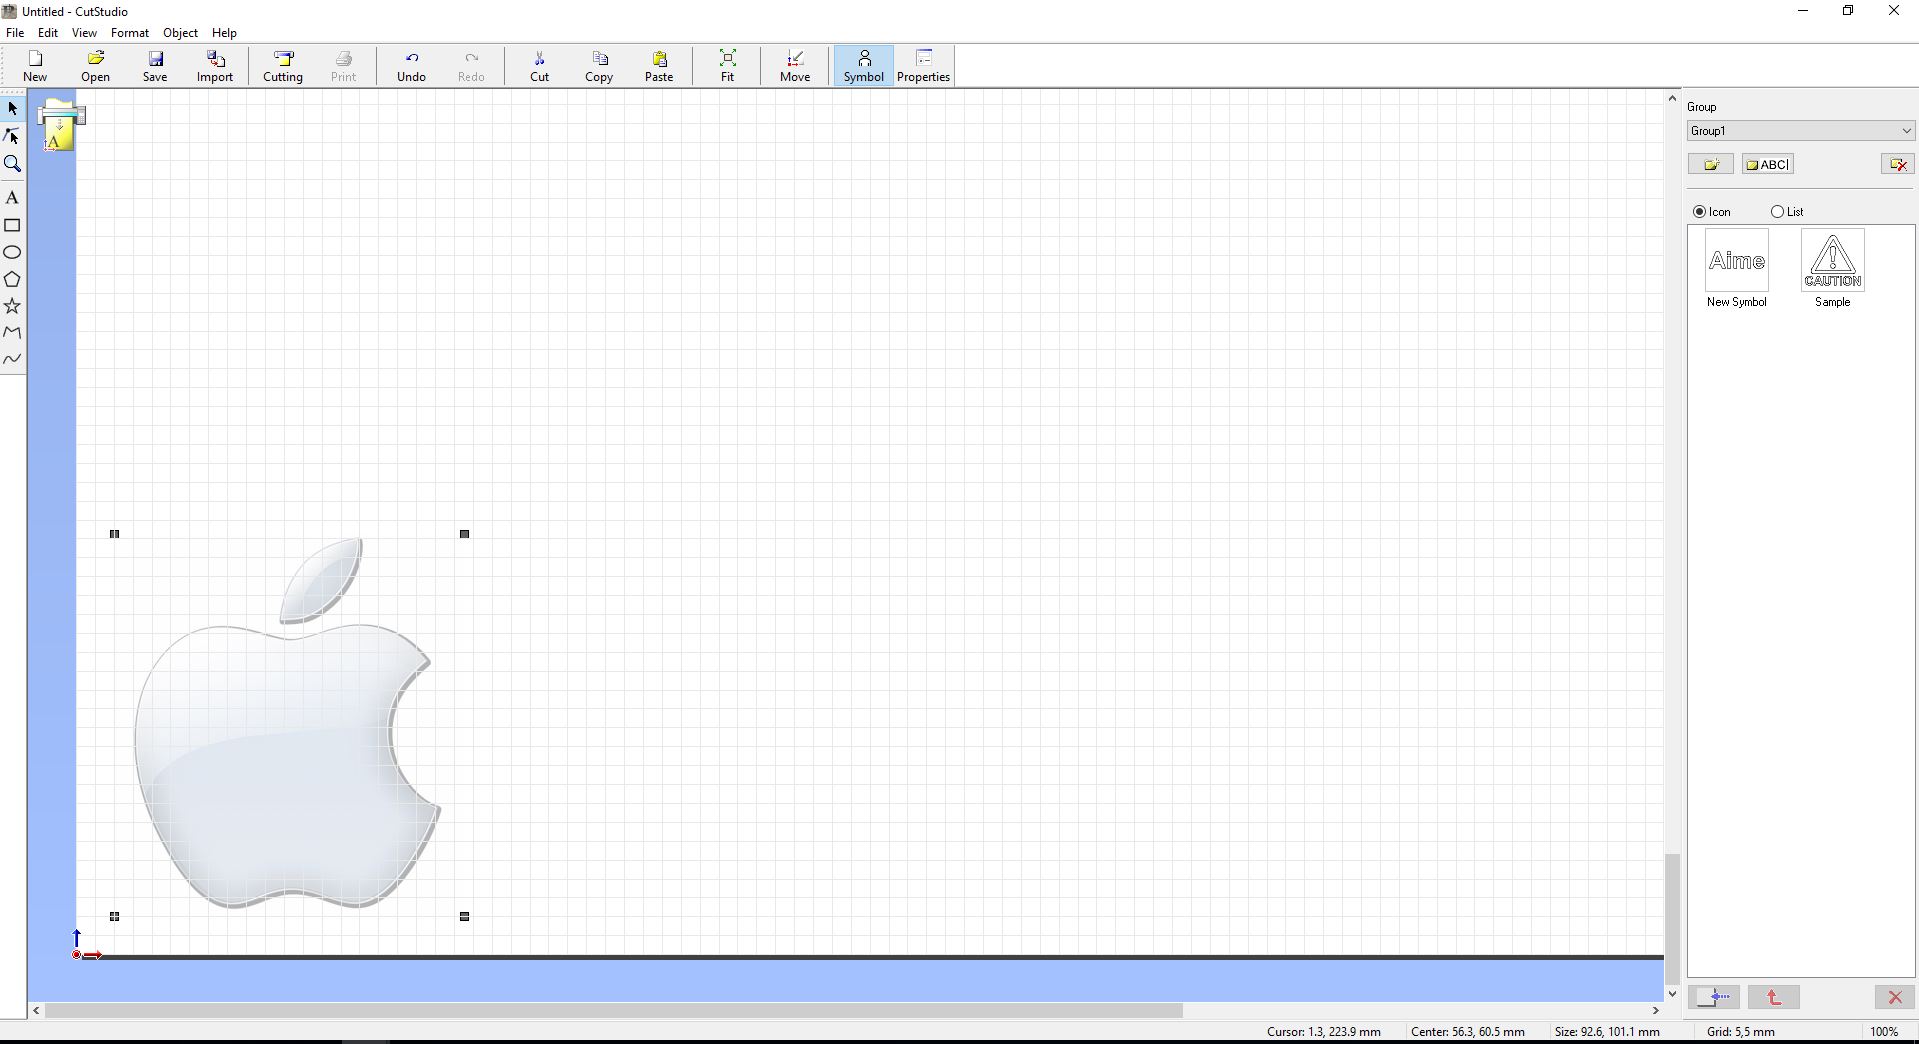The height and width of the screenshot is (1044, 1919).
Task: Click the canvas scroll right arrow
Action: pyautogui.click(x=1655, y=1011)
